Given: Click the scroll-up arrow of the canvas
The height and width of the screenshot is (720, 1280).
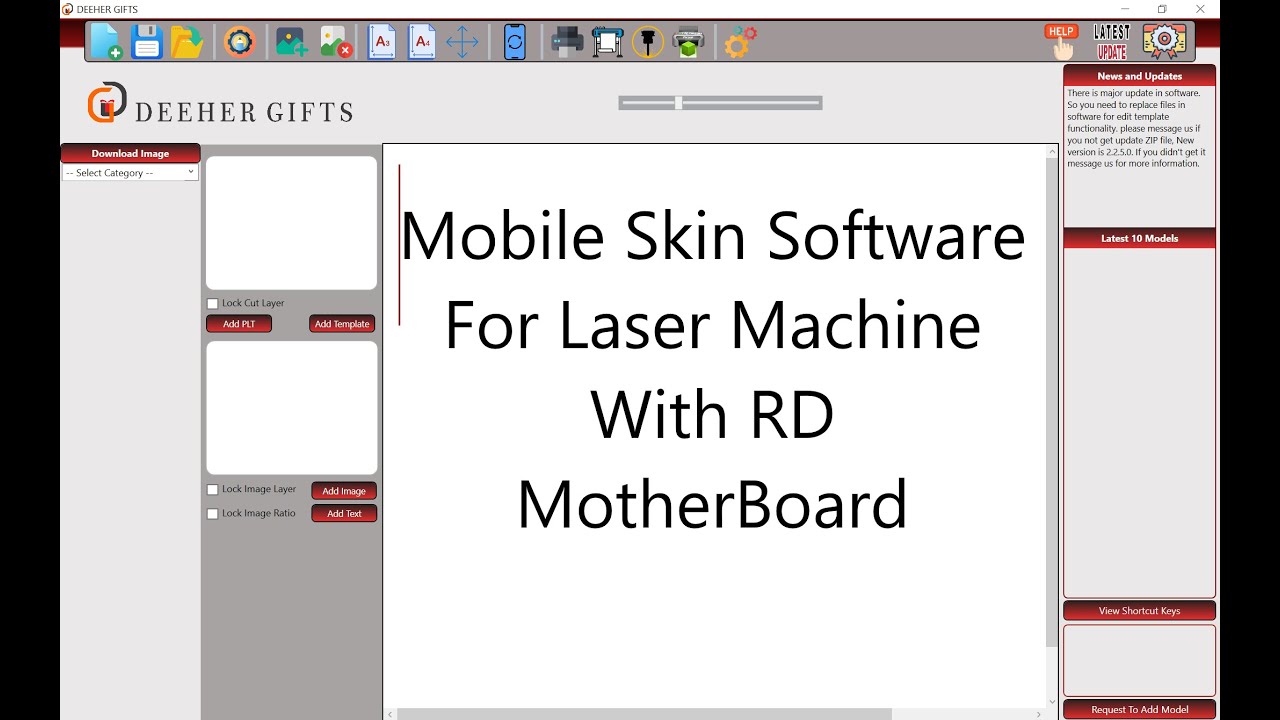Looking at the screenshot, I should [1051, 151].
